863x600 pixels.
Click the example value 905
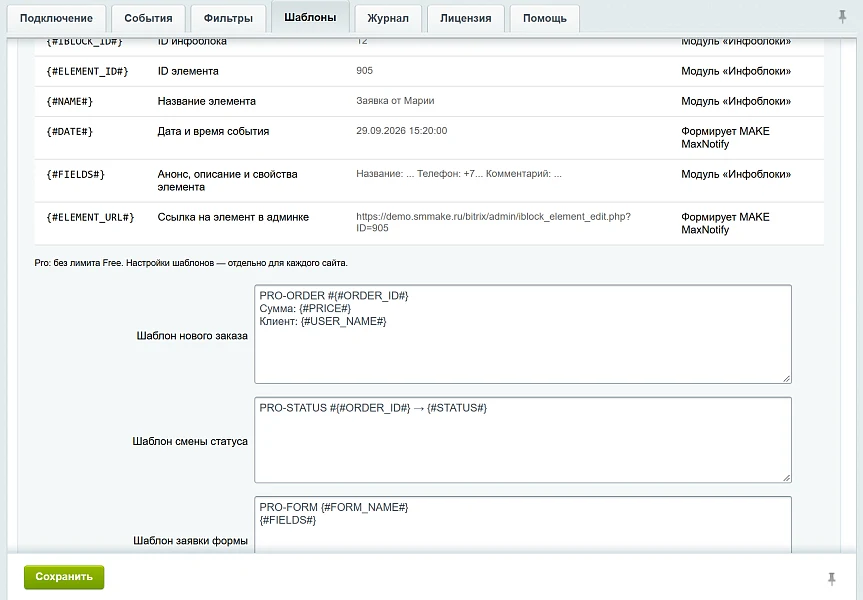click(364, 71)
